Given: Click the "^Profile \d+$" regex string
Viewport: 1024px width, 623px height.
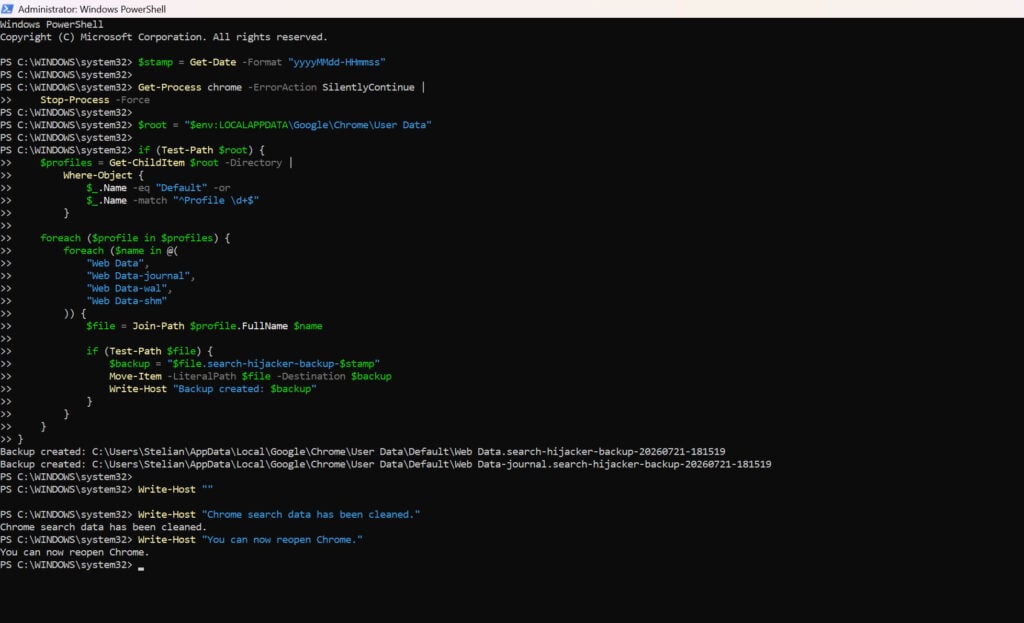Looking at the screenshot, I should [216, 200].
